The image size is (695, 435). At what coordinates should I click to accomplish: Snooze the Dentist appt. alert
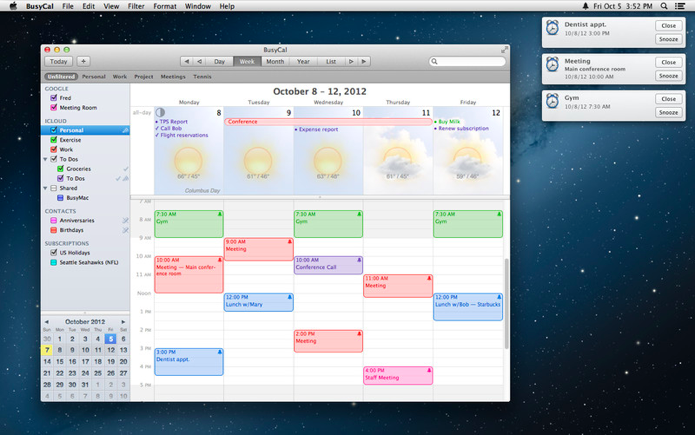coord(668,39)
